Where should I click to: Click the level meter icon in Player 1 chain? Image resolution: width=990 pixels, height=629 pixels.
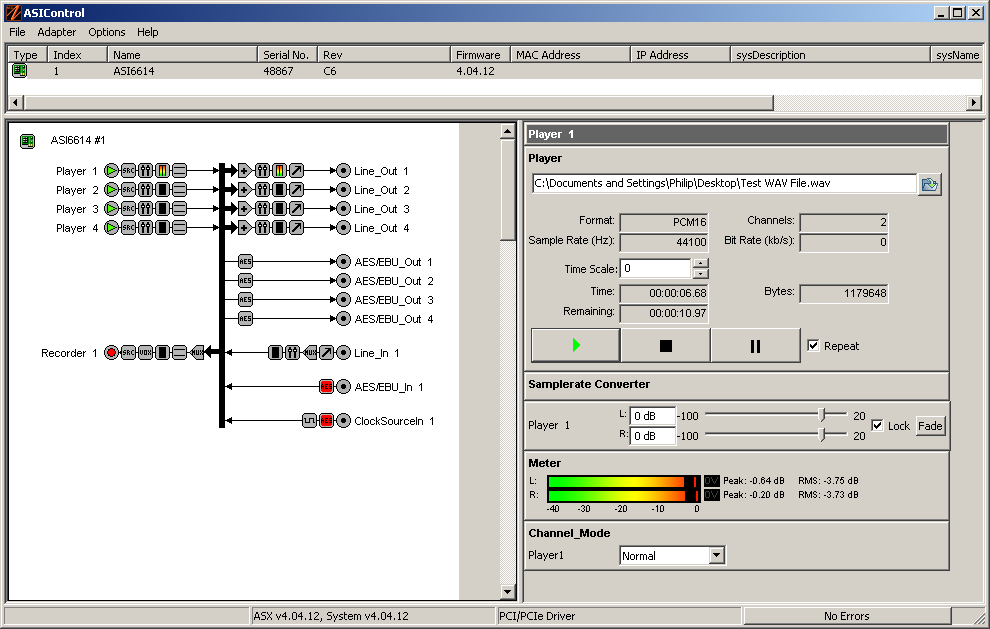click(x=162, y=170)
